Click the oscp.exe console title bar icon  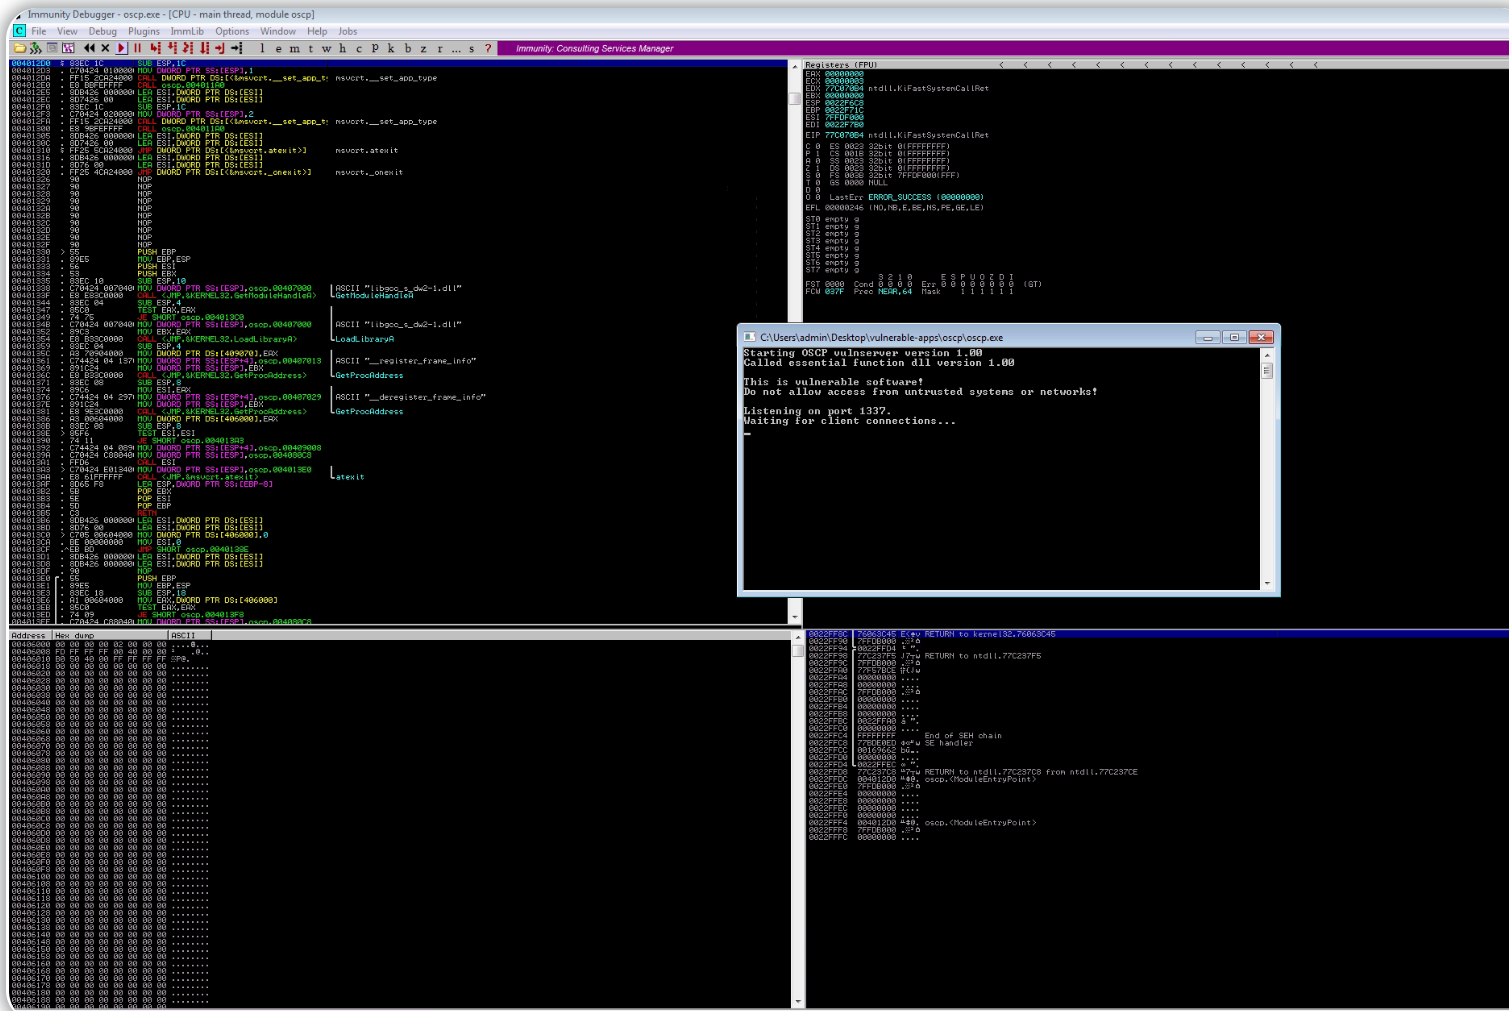coord(750,337)
